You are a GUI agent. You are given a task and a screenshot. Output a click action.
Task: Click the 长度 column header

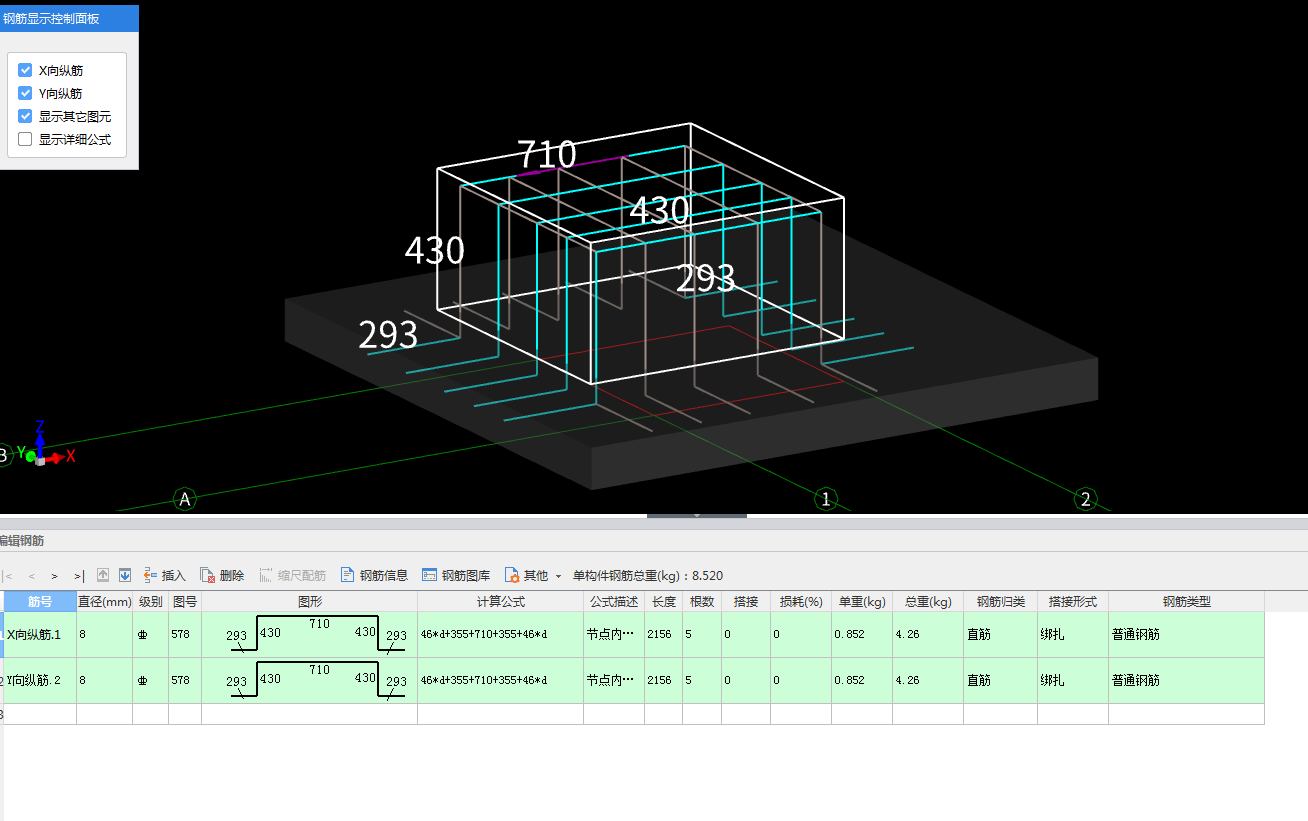click(x=664, y=601)
